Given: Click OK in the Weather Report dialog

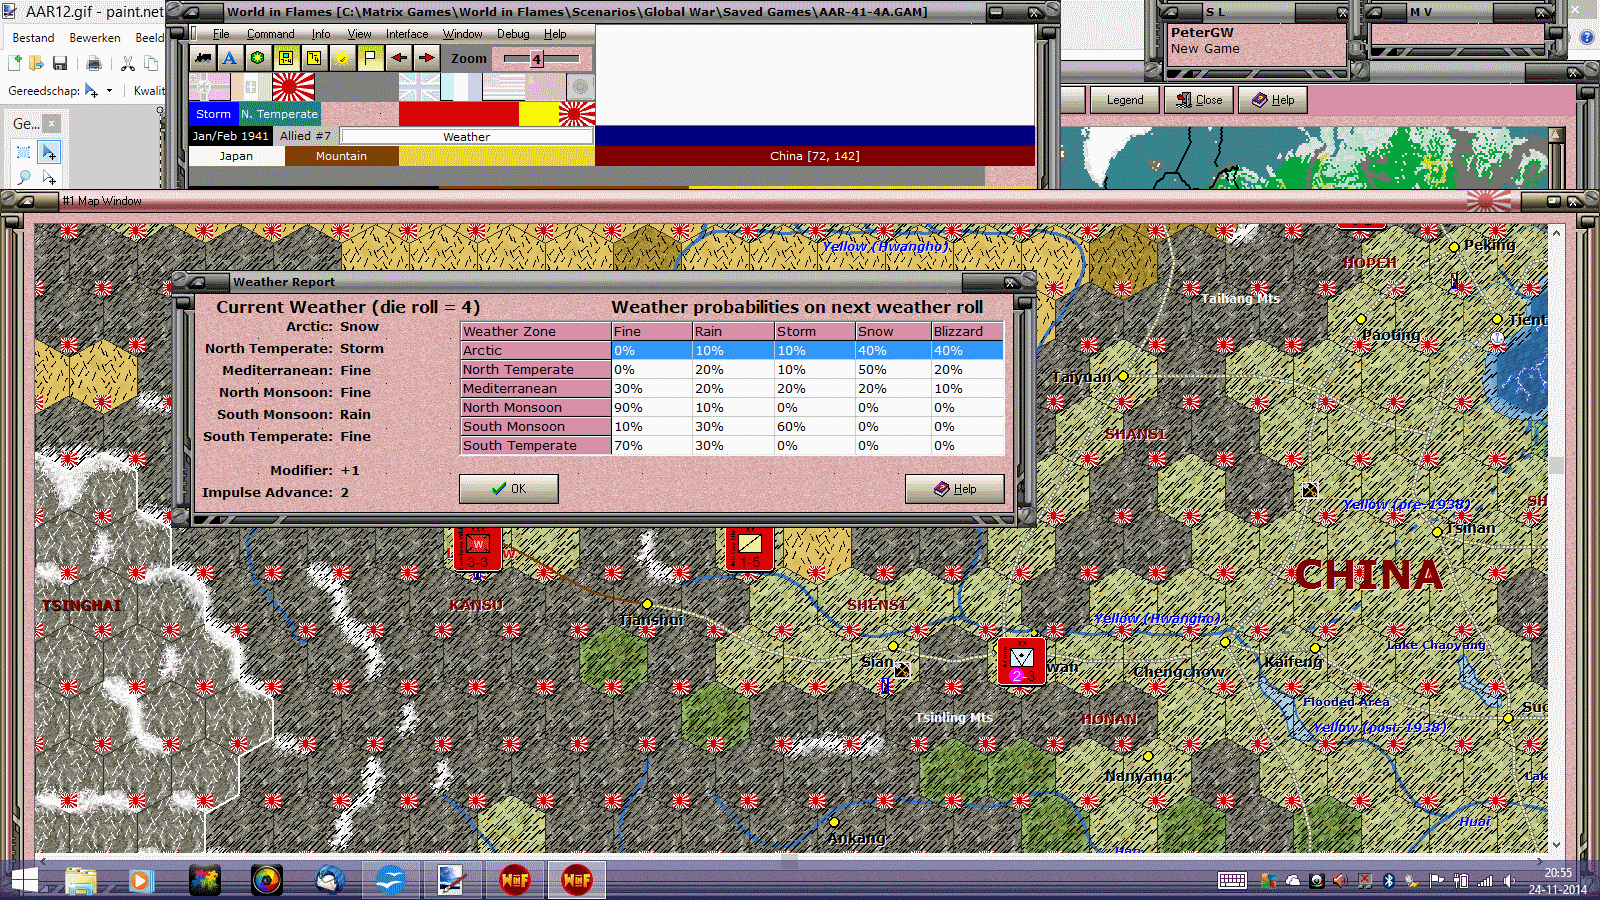Looking at the screenshot, I should (509, 489).
